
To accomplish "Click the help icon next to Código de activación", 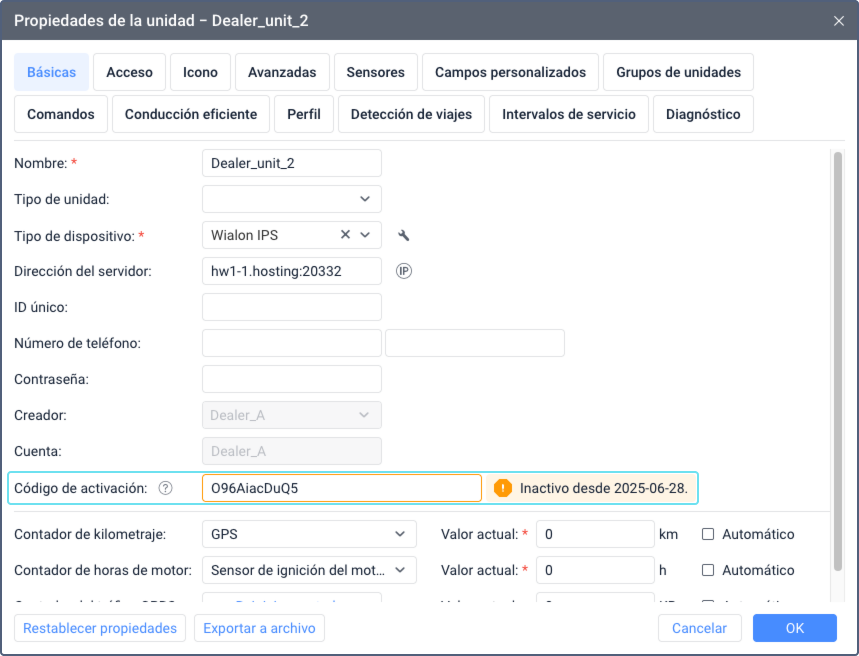I will (165, 488).
